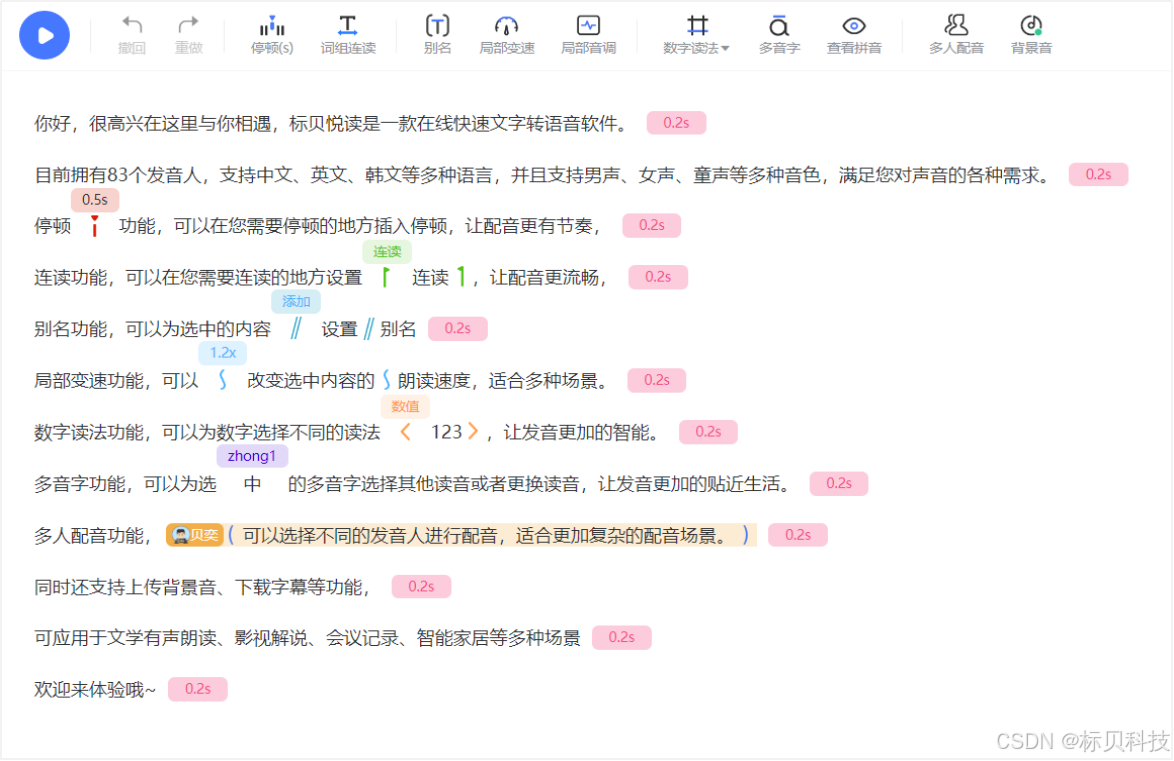Click the orange 数值 number tag
The height and width of the screenshot is (761, 1174).
click(x=405, y=406)
